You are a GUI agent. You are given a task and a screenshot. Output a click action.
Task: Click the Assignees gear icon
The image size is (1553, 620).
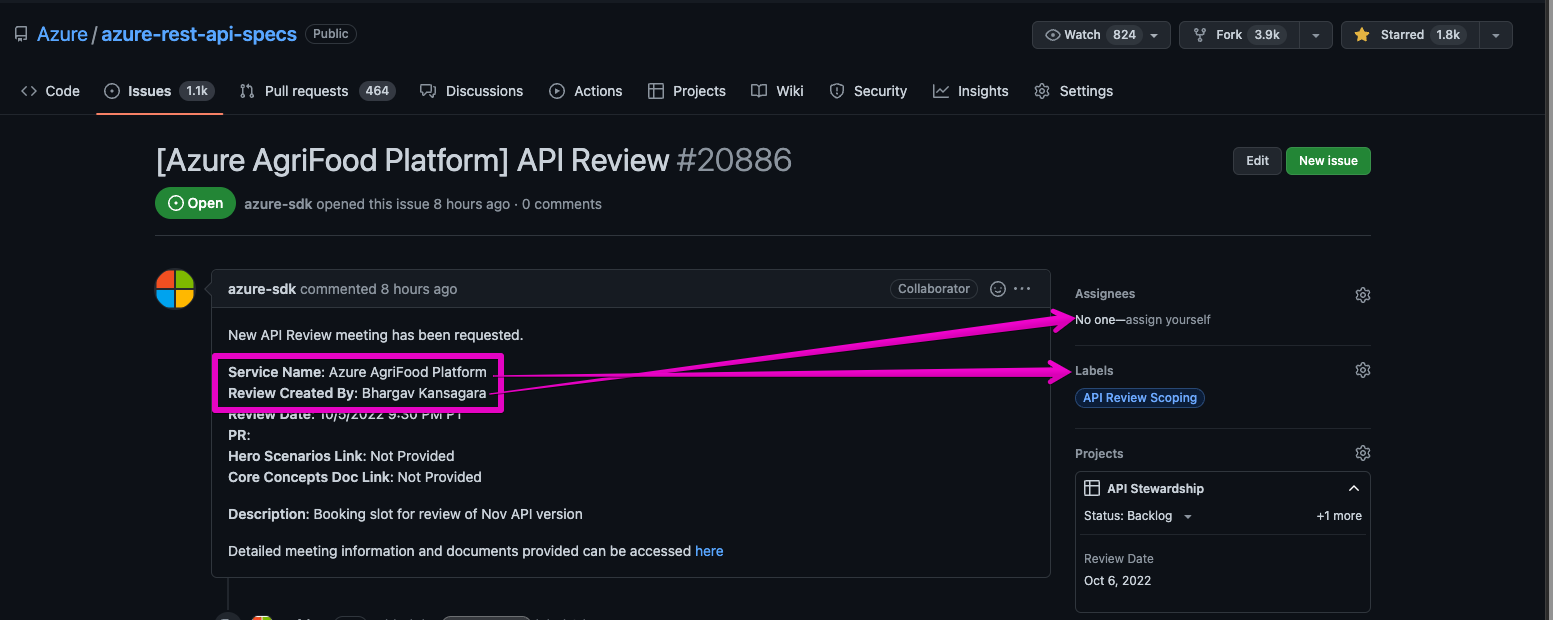(x=1362, y=295)
